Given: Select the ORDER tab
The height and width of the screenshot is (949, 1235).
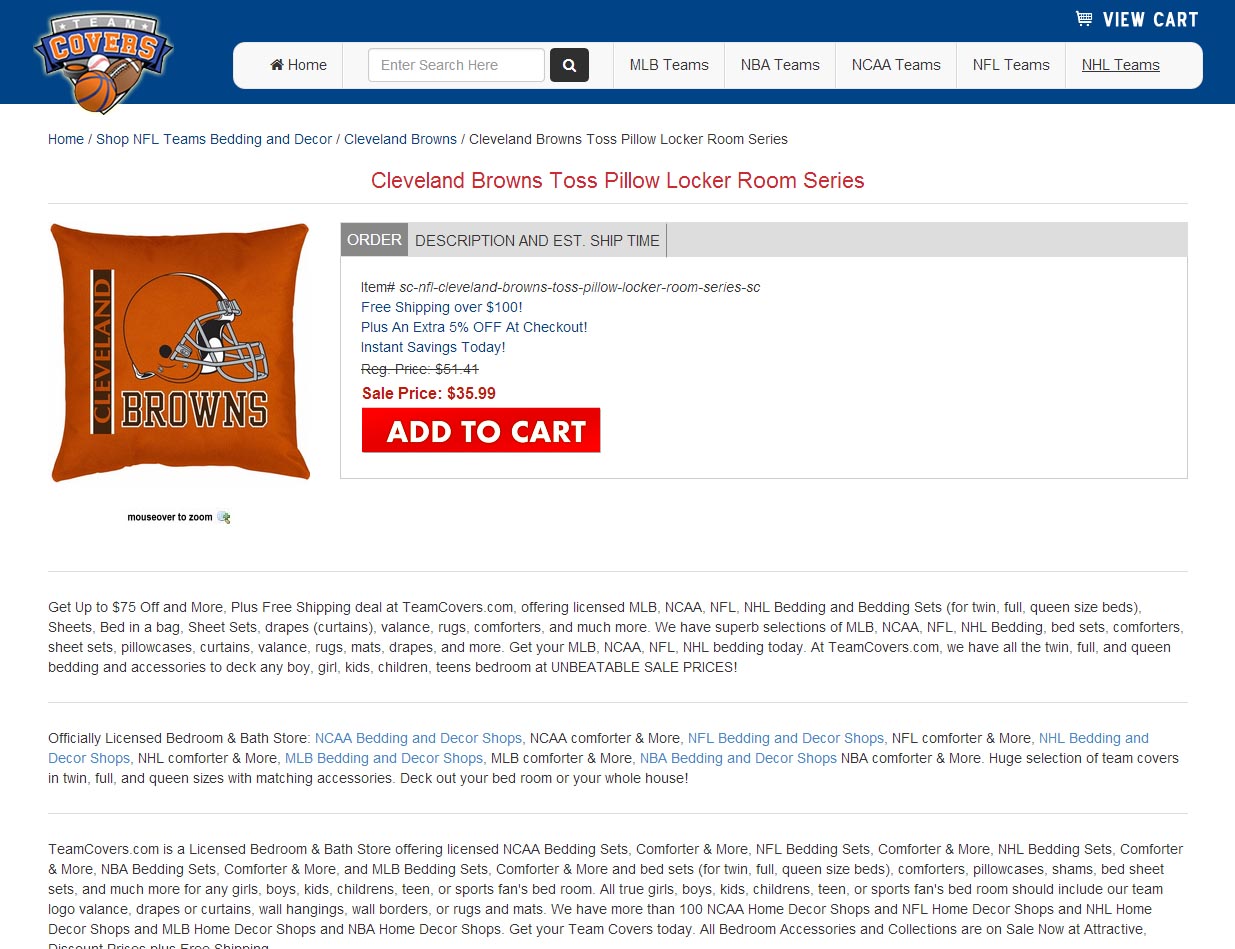Looking at the screenshot, I should pyautogui.click(x=374, y=240).
